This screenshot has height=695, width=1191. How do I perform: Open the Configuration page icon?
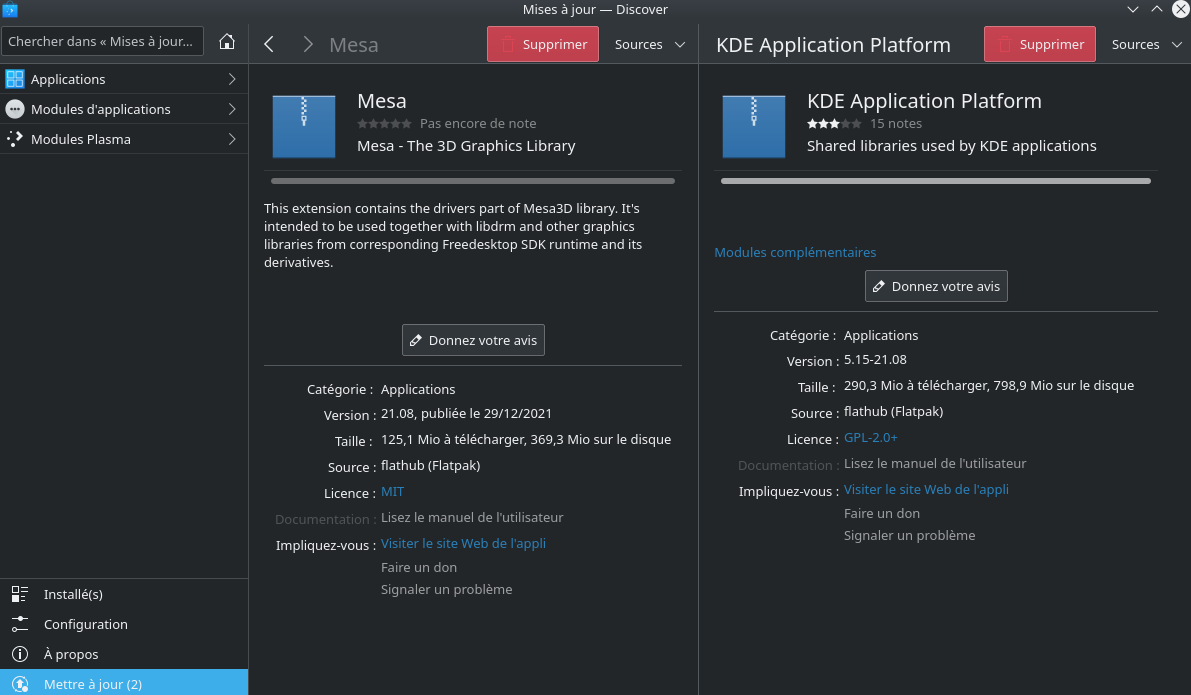click(20, 624)
